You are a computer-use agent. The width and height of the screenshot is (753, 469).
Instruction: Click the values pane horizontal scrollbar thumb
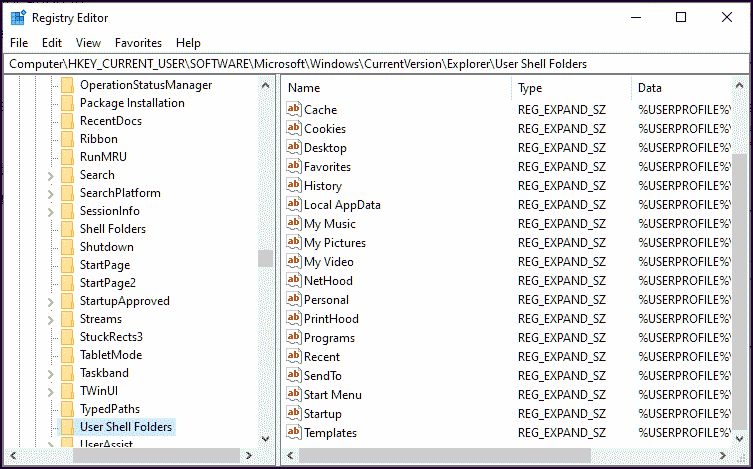[x=445, y=455]
